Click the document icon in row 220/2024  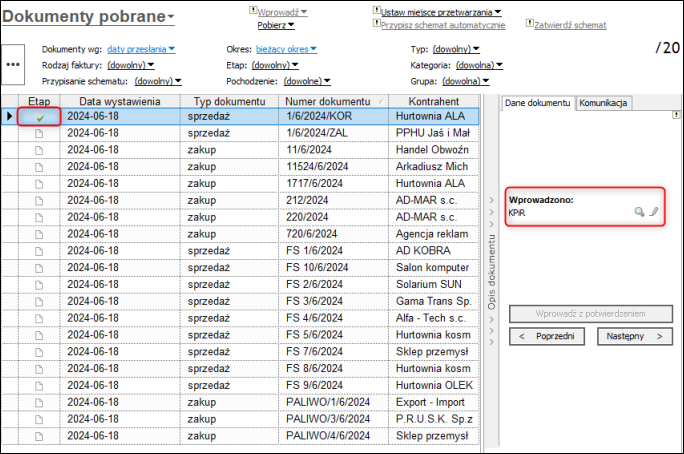(x=39, y=218)
